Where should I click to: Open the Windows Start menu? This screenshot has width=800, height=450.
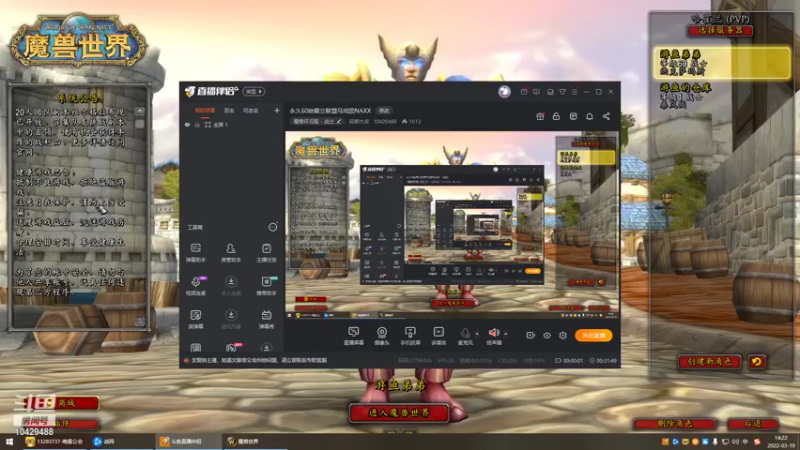click(10, 441)
